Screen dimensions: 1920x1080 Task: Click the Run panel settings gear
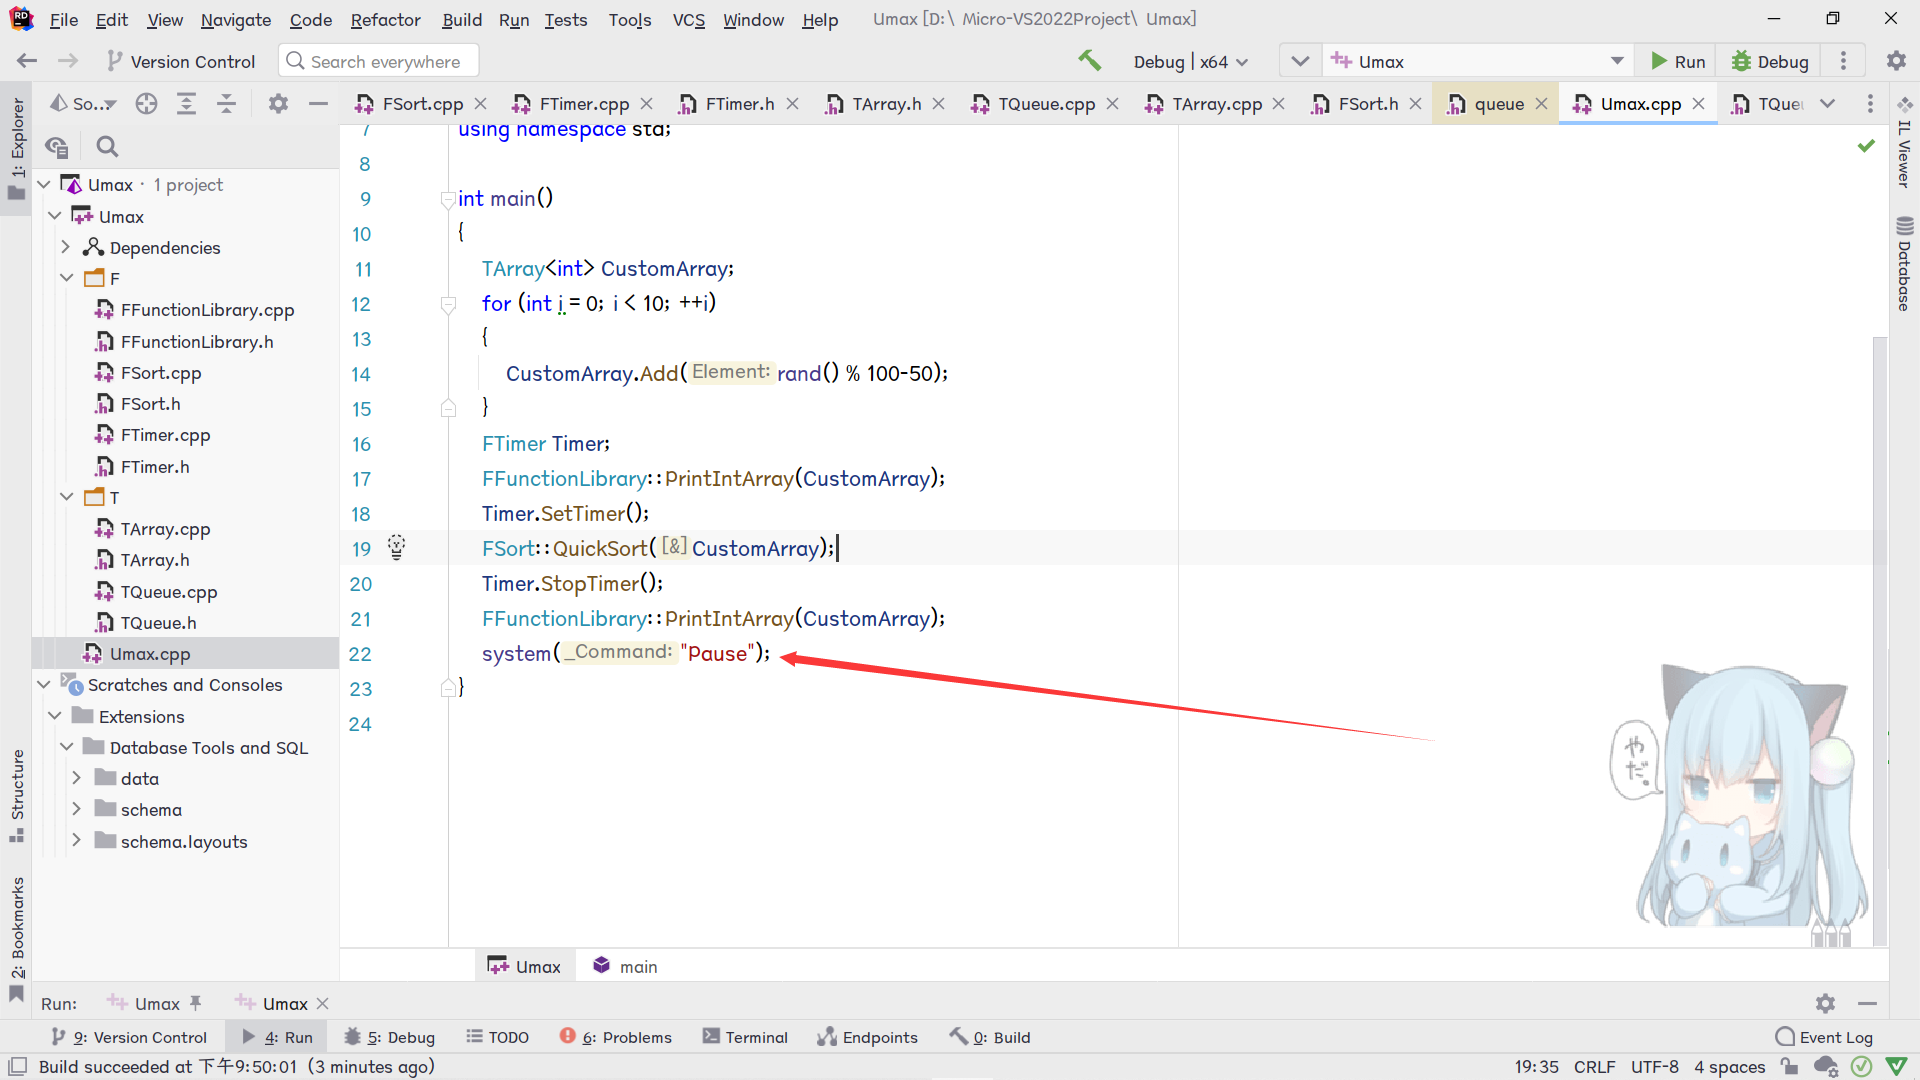point(1825,1003)
